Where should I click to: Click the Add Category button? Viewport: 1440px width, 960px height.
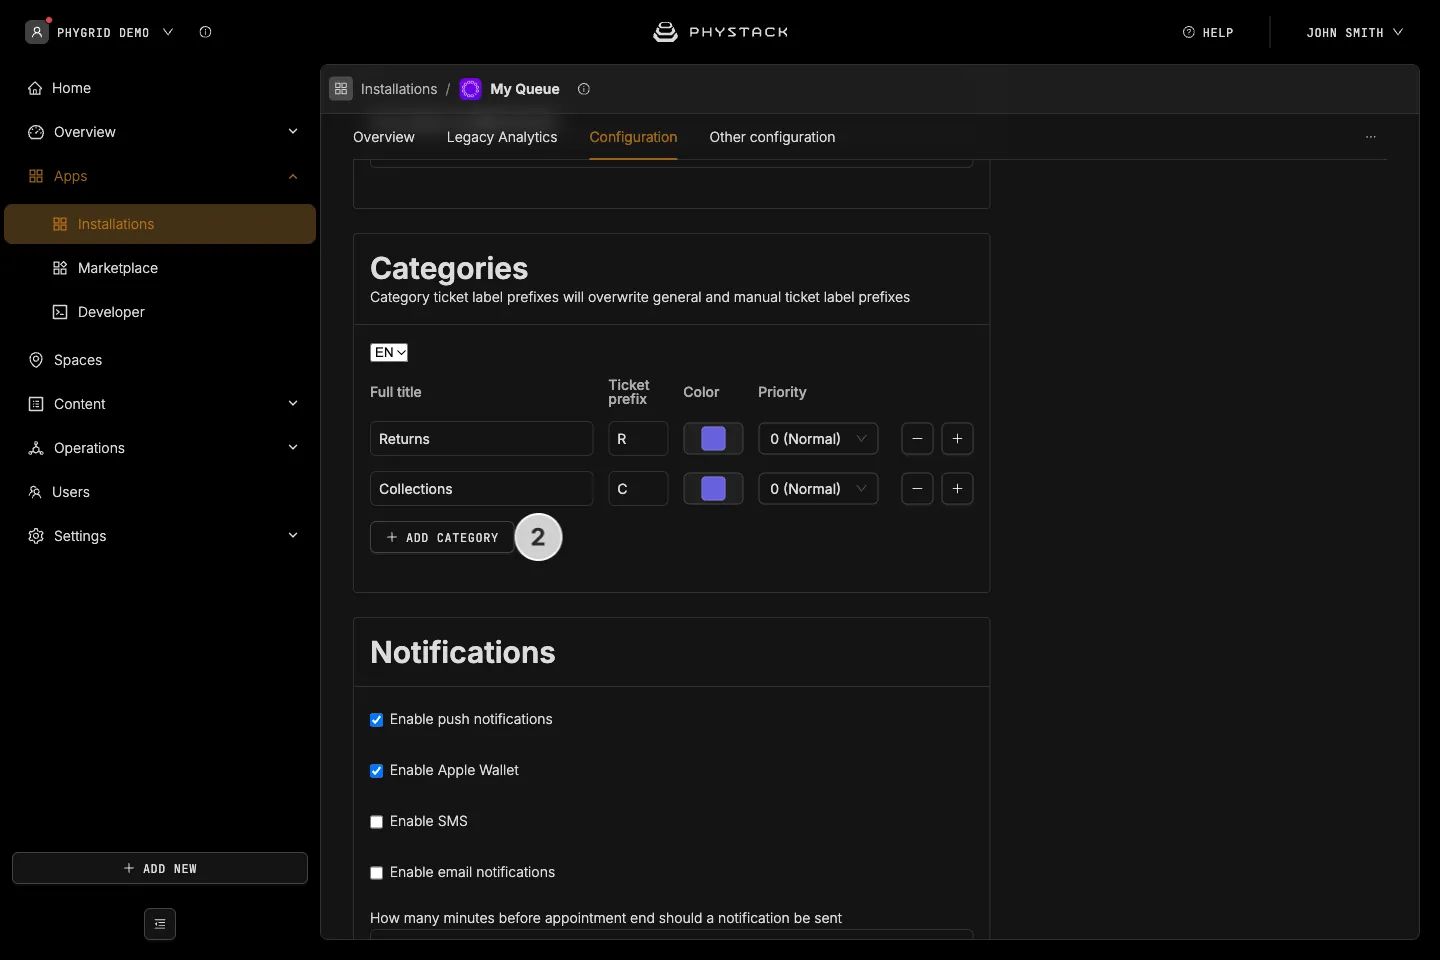click(x=442, y=537)
